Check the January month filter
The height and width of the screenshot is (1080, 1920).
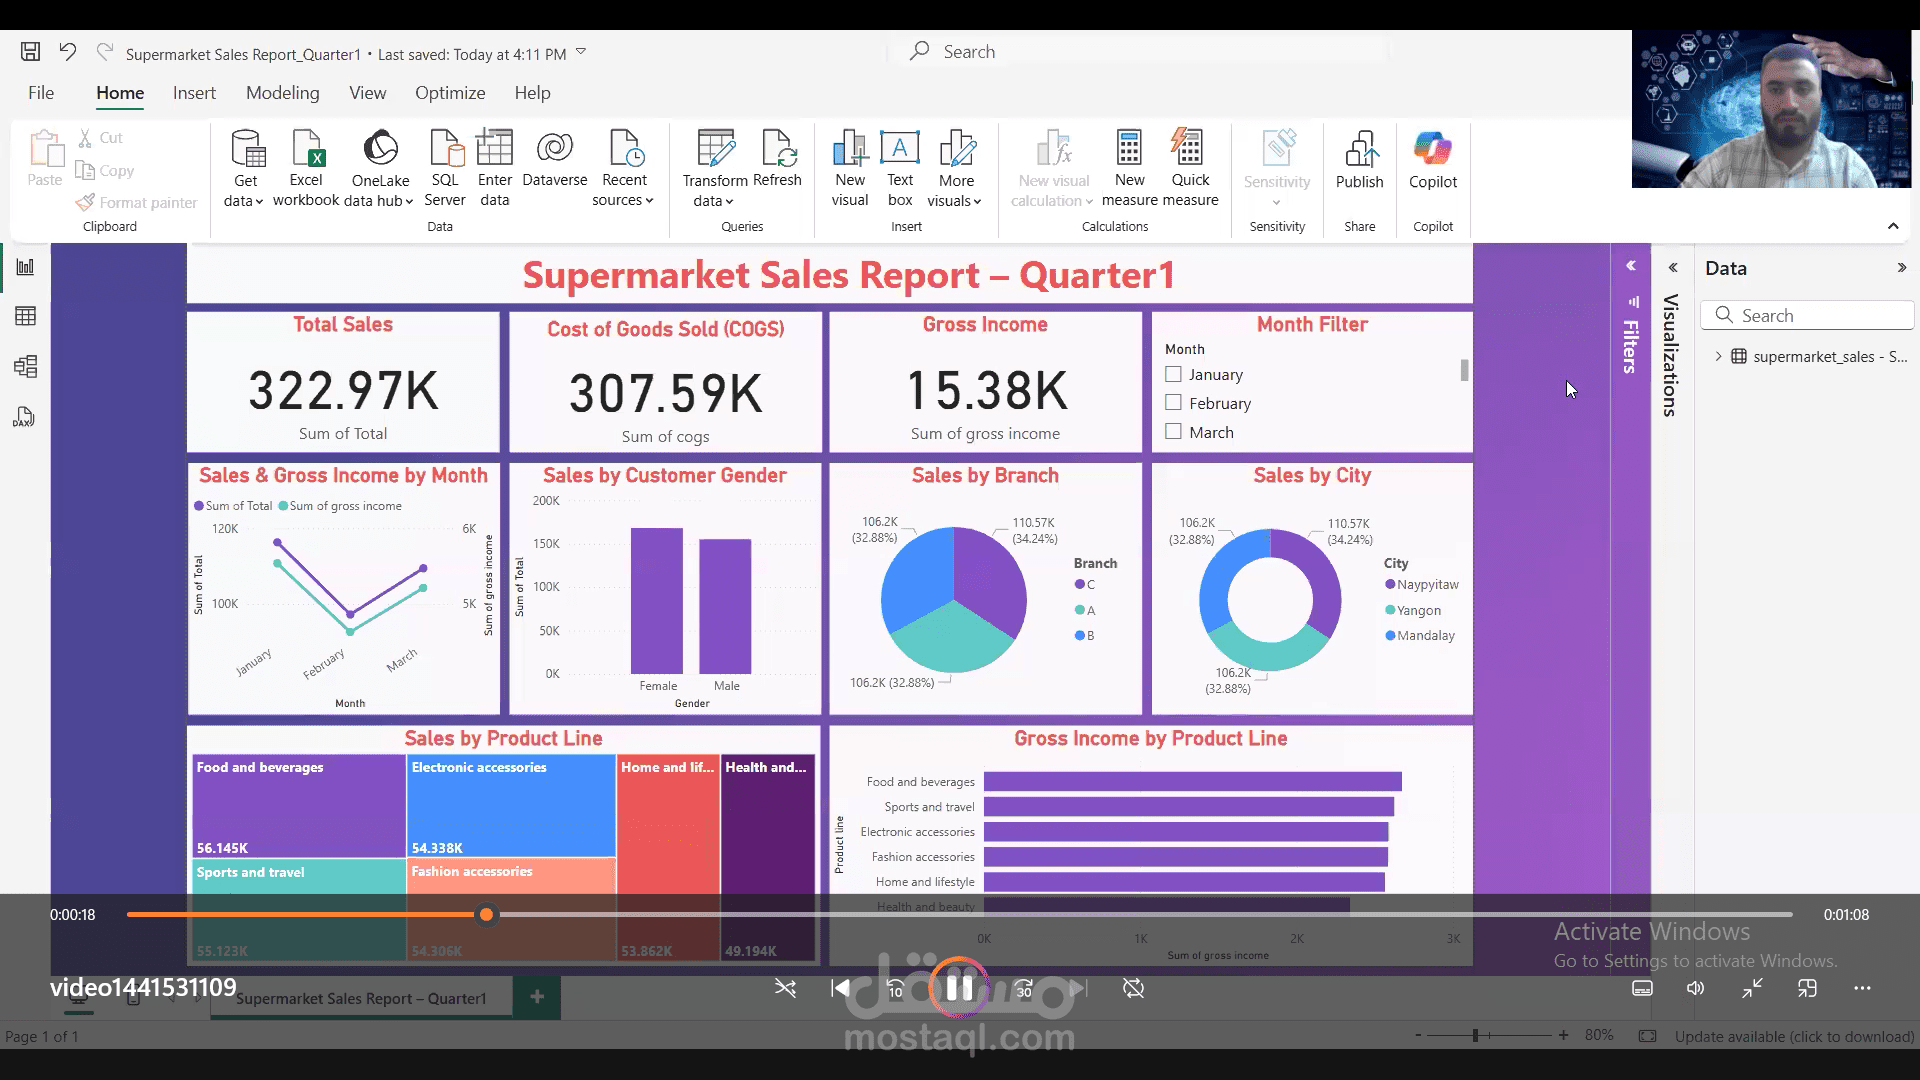click(1173, 374)
